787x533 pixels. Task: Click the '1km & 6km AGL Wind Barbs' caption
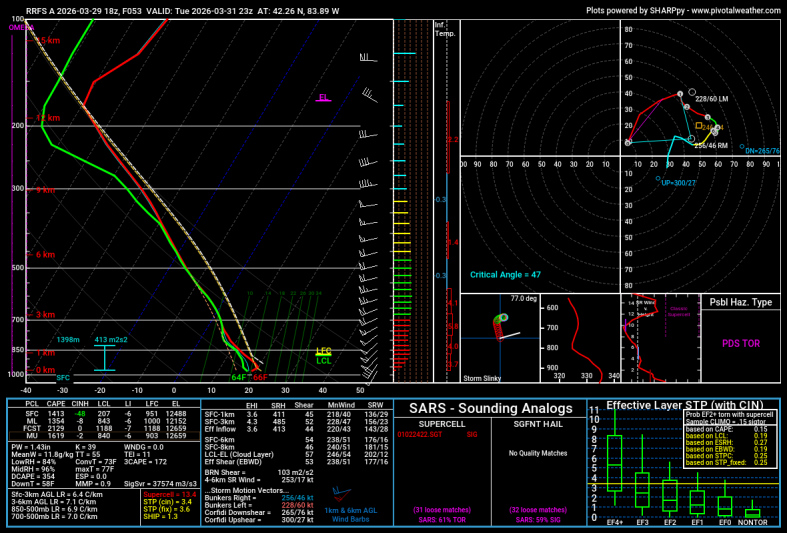tap(350, 515)
